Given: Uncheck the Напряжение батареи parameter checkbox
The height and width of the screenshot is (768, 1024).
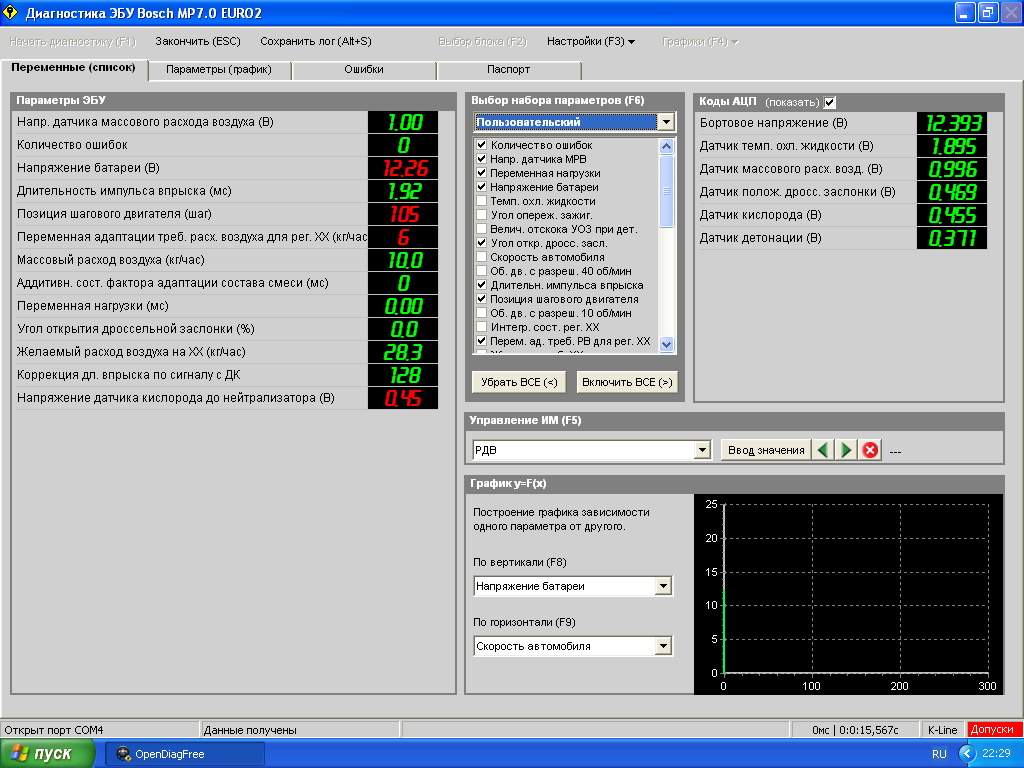Looking at the screenshot, I should click(x=482, y=187).
